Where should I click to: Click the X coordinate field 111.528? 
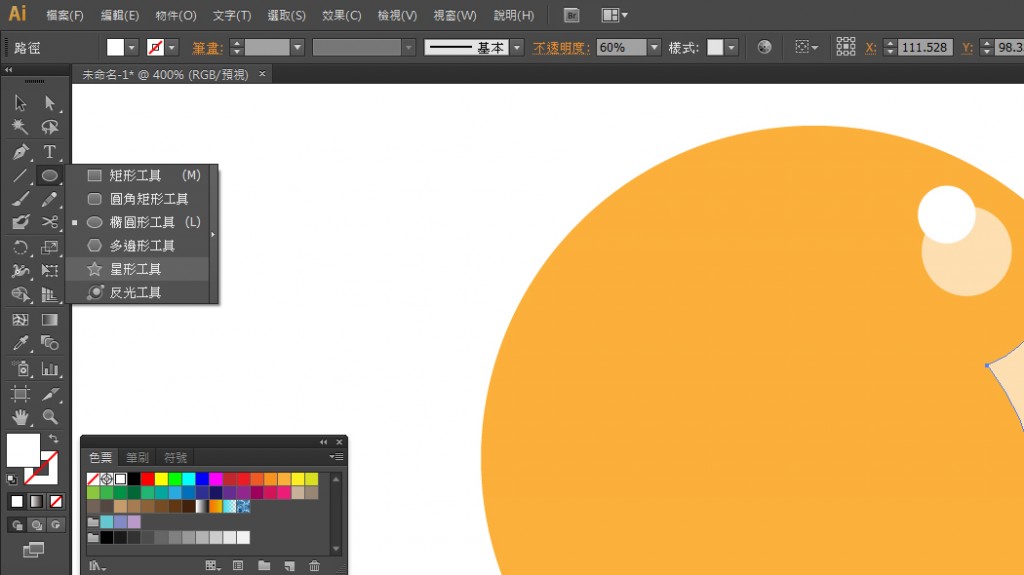pyautogui.click(x=924, y=47)
